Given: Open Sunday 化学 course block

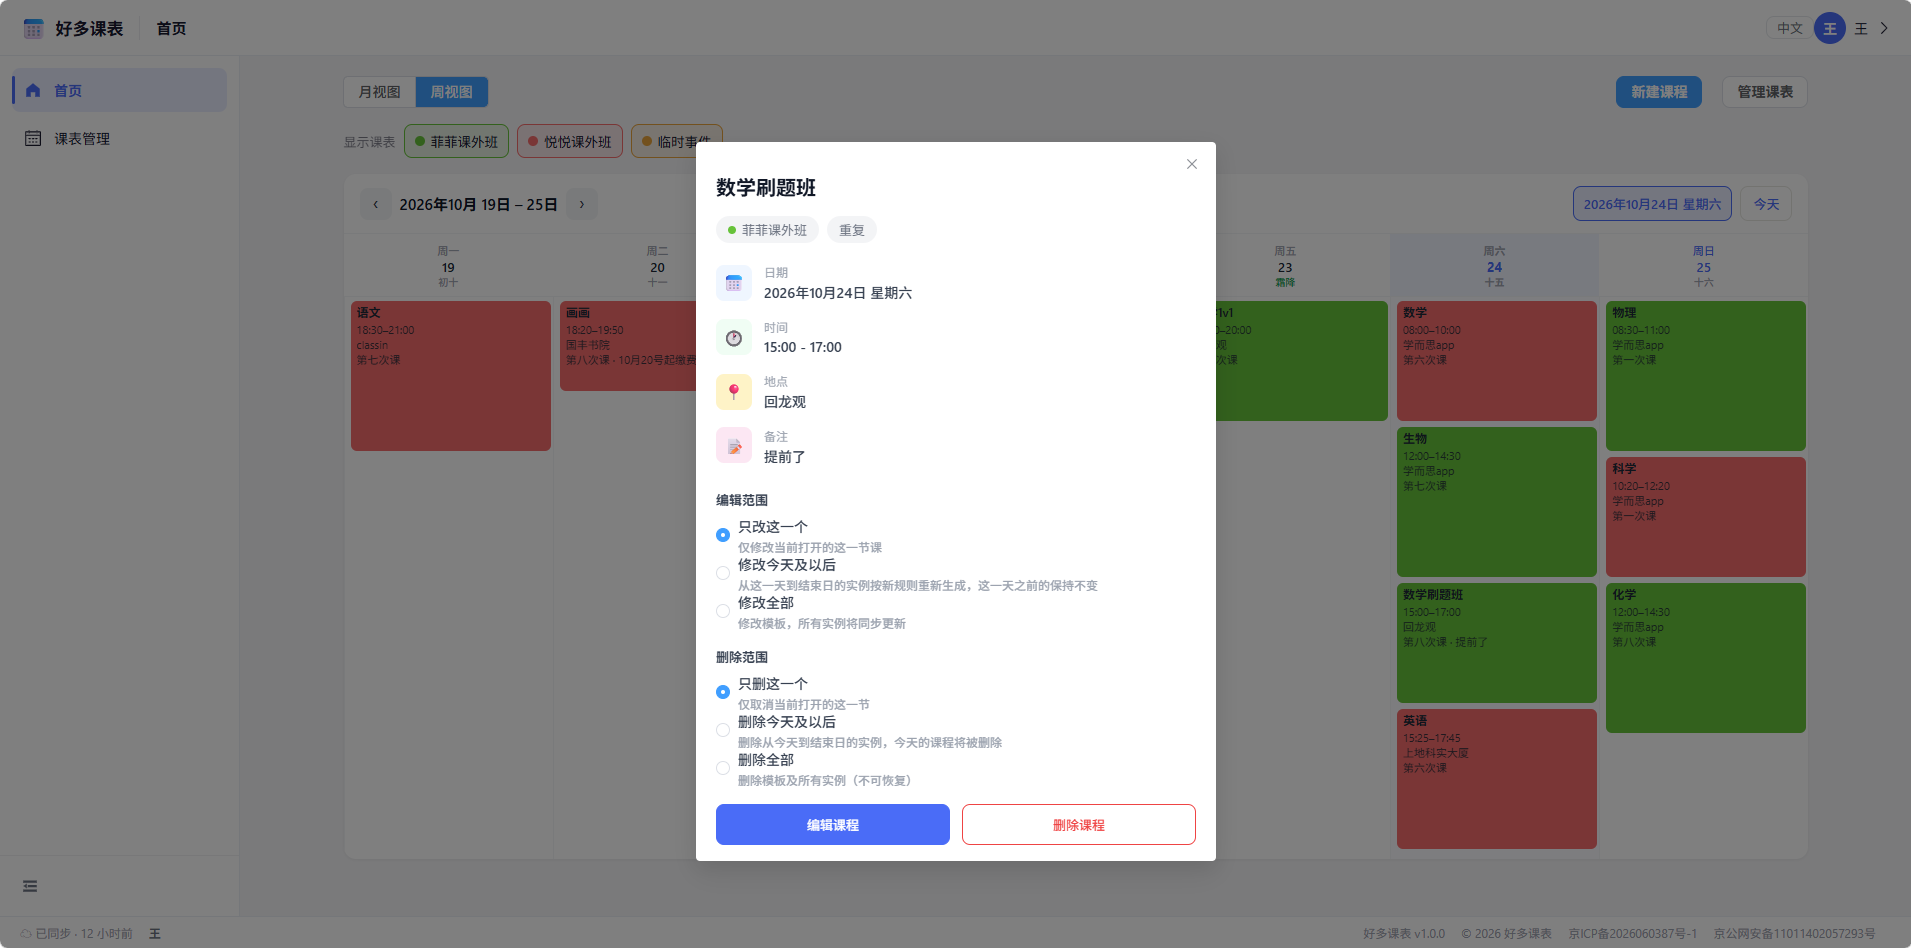Looking at the screenshot, I should [1706, 658].
